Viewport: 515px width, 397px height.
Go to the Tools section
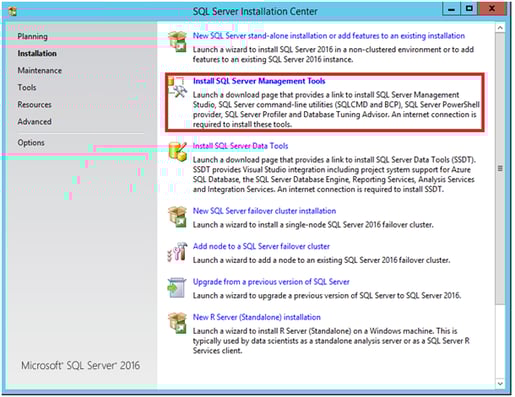click(27, 87)
